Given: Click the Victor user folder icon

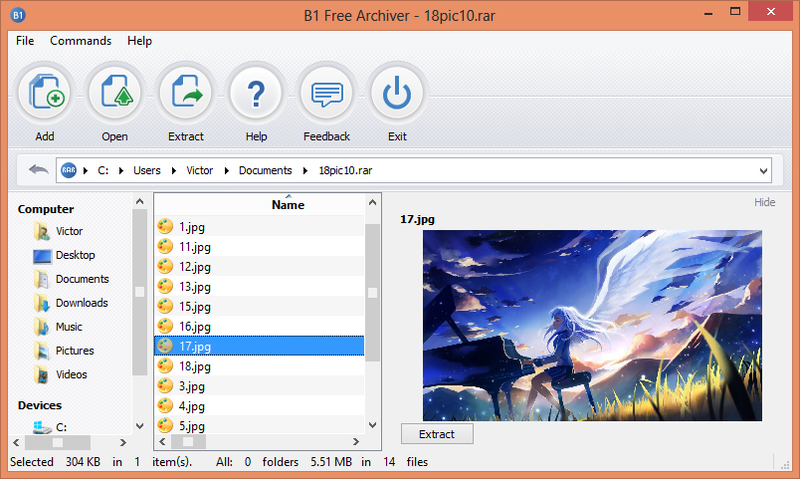Looking at the screenshot, I should 42,231.
